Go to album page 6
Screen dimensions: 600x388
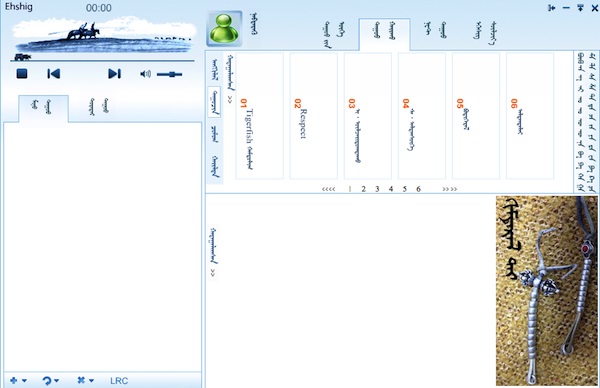[x=418, y=189]
